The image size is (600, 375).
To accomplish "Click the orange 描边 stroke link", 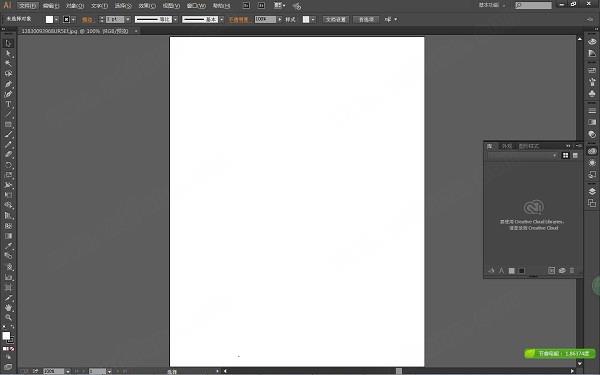I will pos(87,20).
